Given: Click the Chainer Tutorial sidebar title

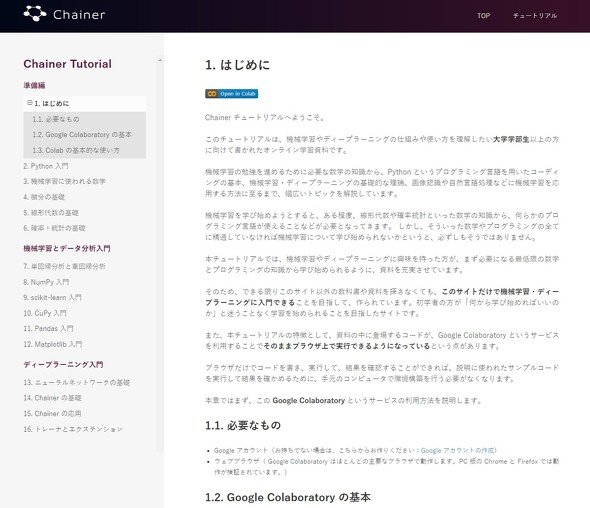Looking at the screenshot, I should pyautogui.click(x=67, y=64).
